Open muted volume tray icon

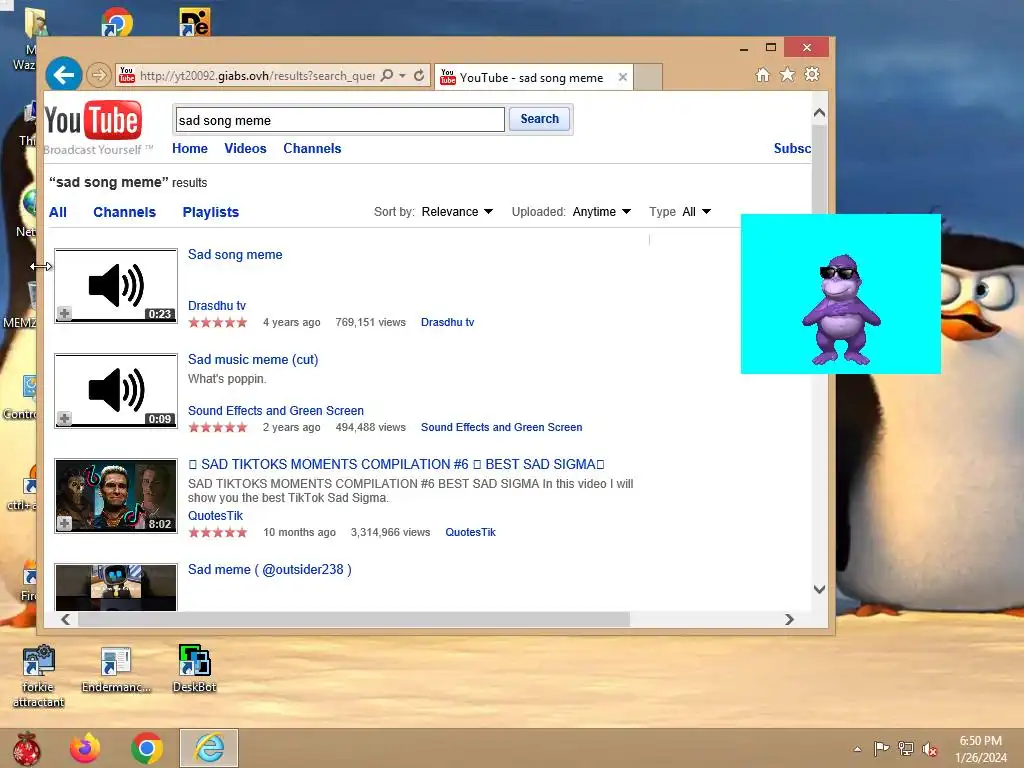930,749
